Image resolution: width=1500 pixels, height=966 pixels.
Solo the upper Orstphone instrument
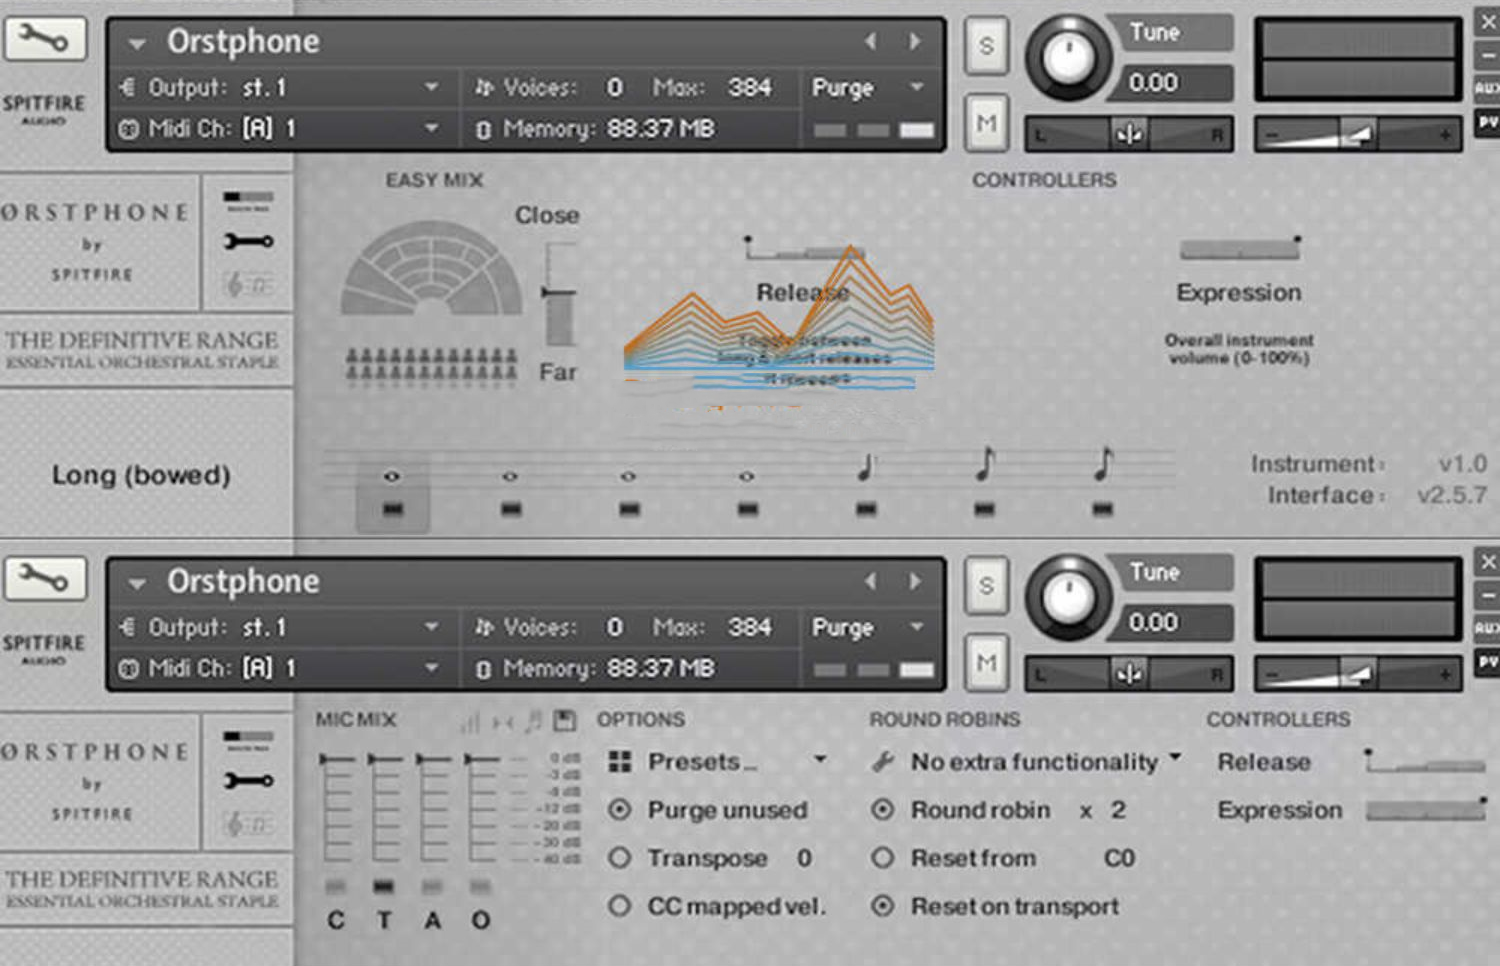pyautogui.click(x=986, y=46)
